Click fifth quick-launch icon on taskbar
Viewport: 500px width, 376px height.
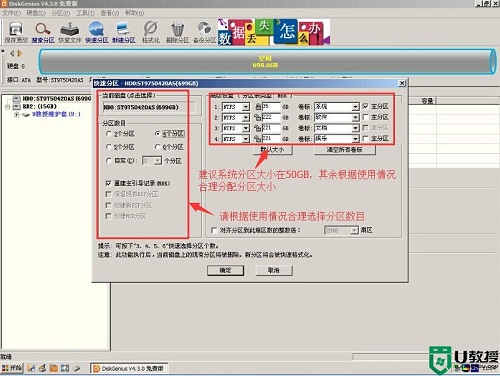click(x=76, y=368)
